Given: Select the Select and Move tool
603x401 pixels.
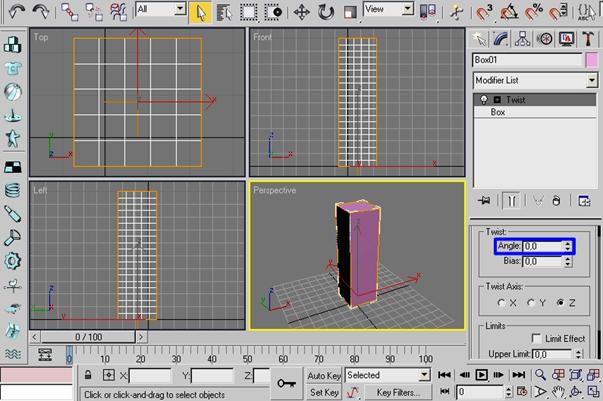Looking at the screenshot, I should [301, 12].
